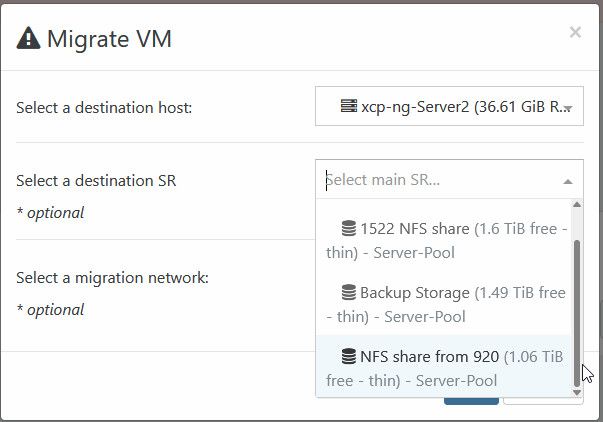
Task: Click the storage icon beside 1522 NFS share
Action: coord(348,228)
